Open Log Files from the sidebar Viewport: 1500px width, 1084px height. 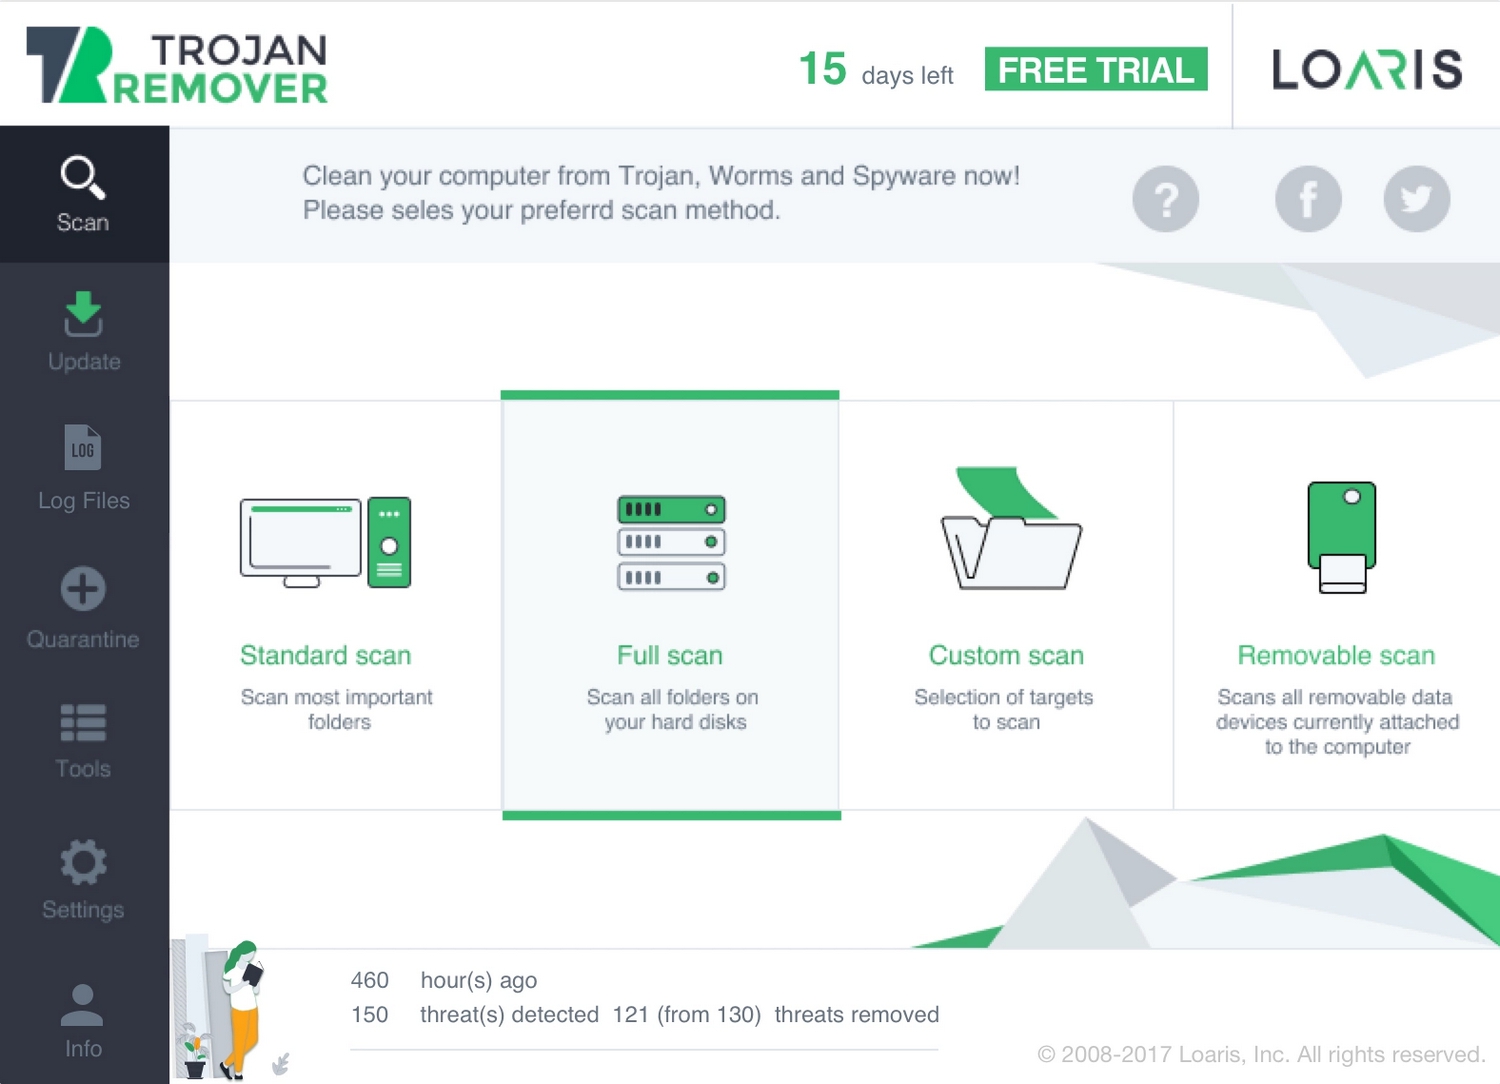click(84, 468)
